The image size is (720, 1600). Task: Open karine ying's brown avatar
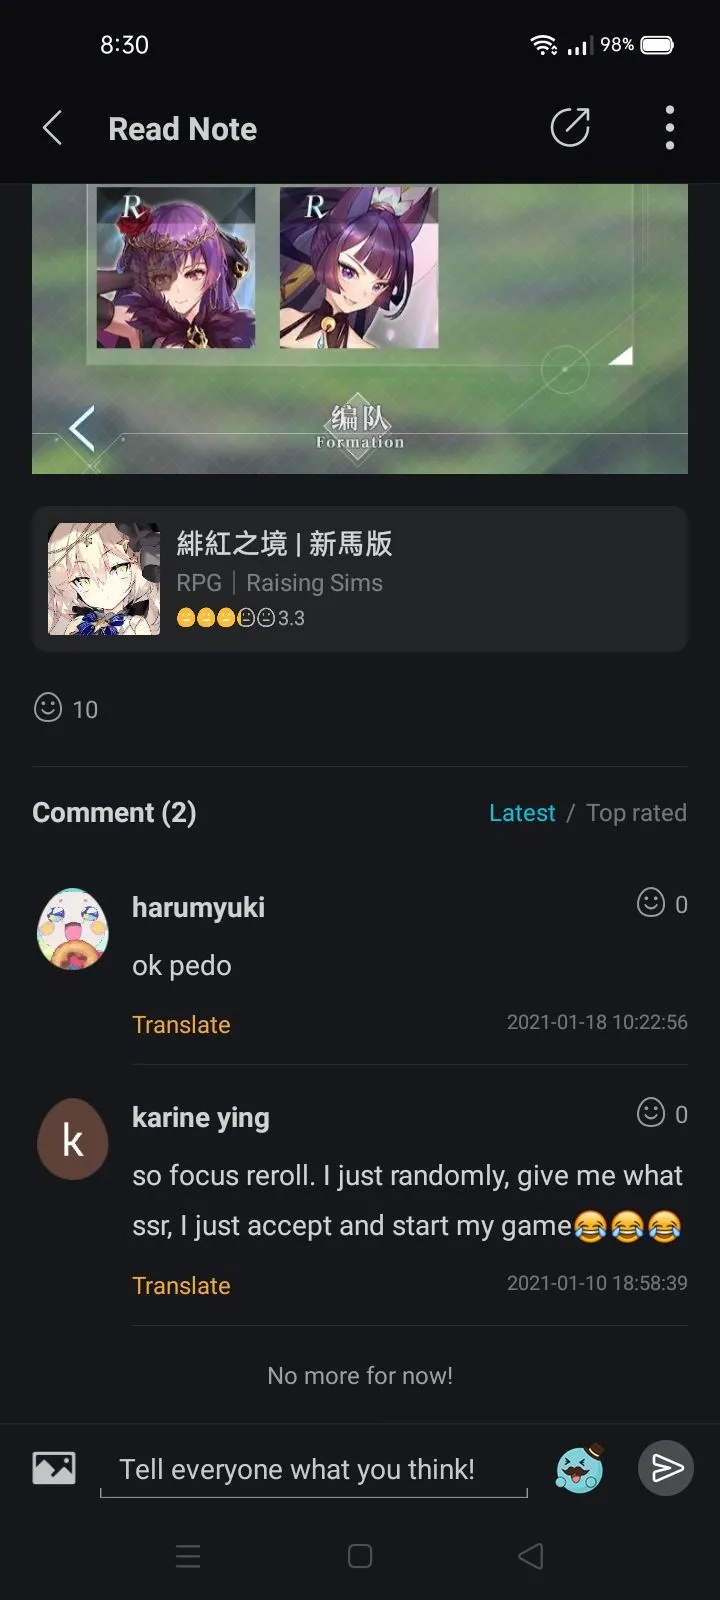click(x=73, y=1139)
